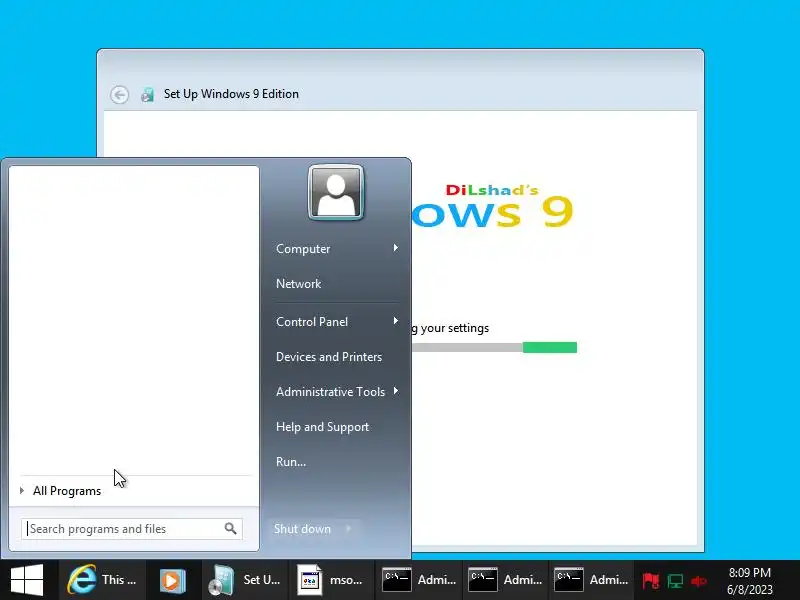
Task: Click the setup progress bar
Action: (494, 347)
